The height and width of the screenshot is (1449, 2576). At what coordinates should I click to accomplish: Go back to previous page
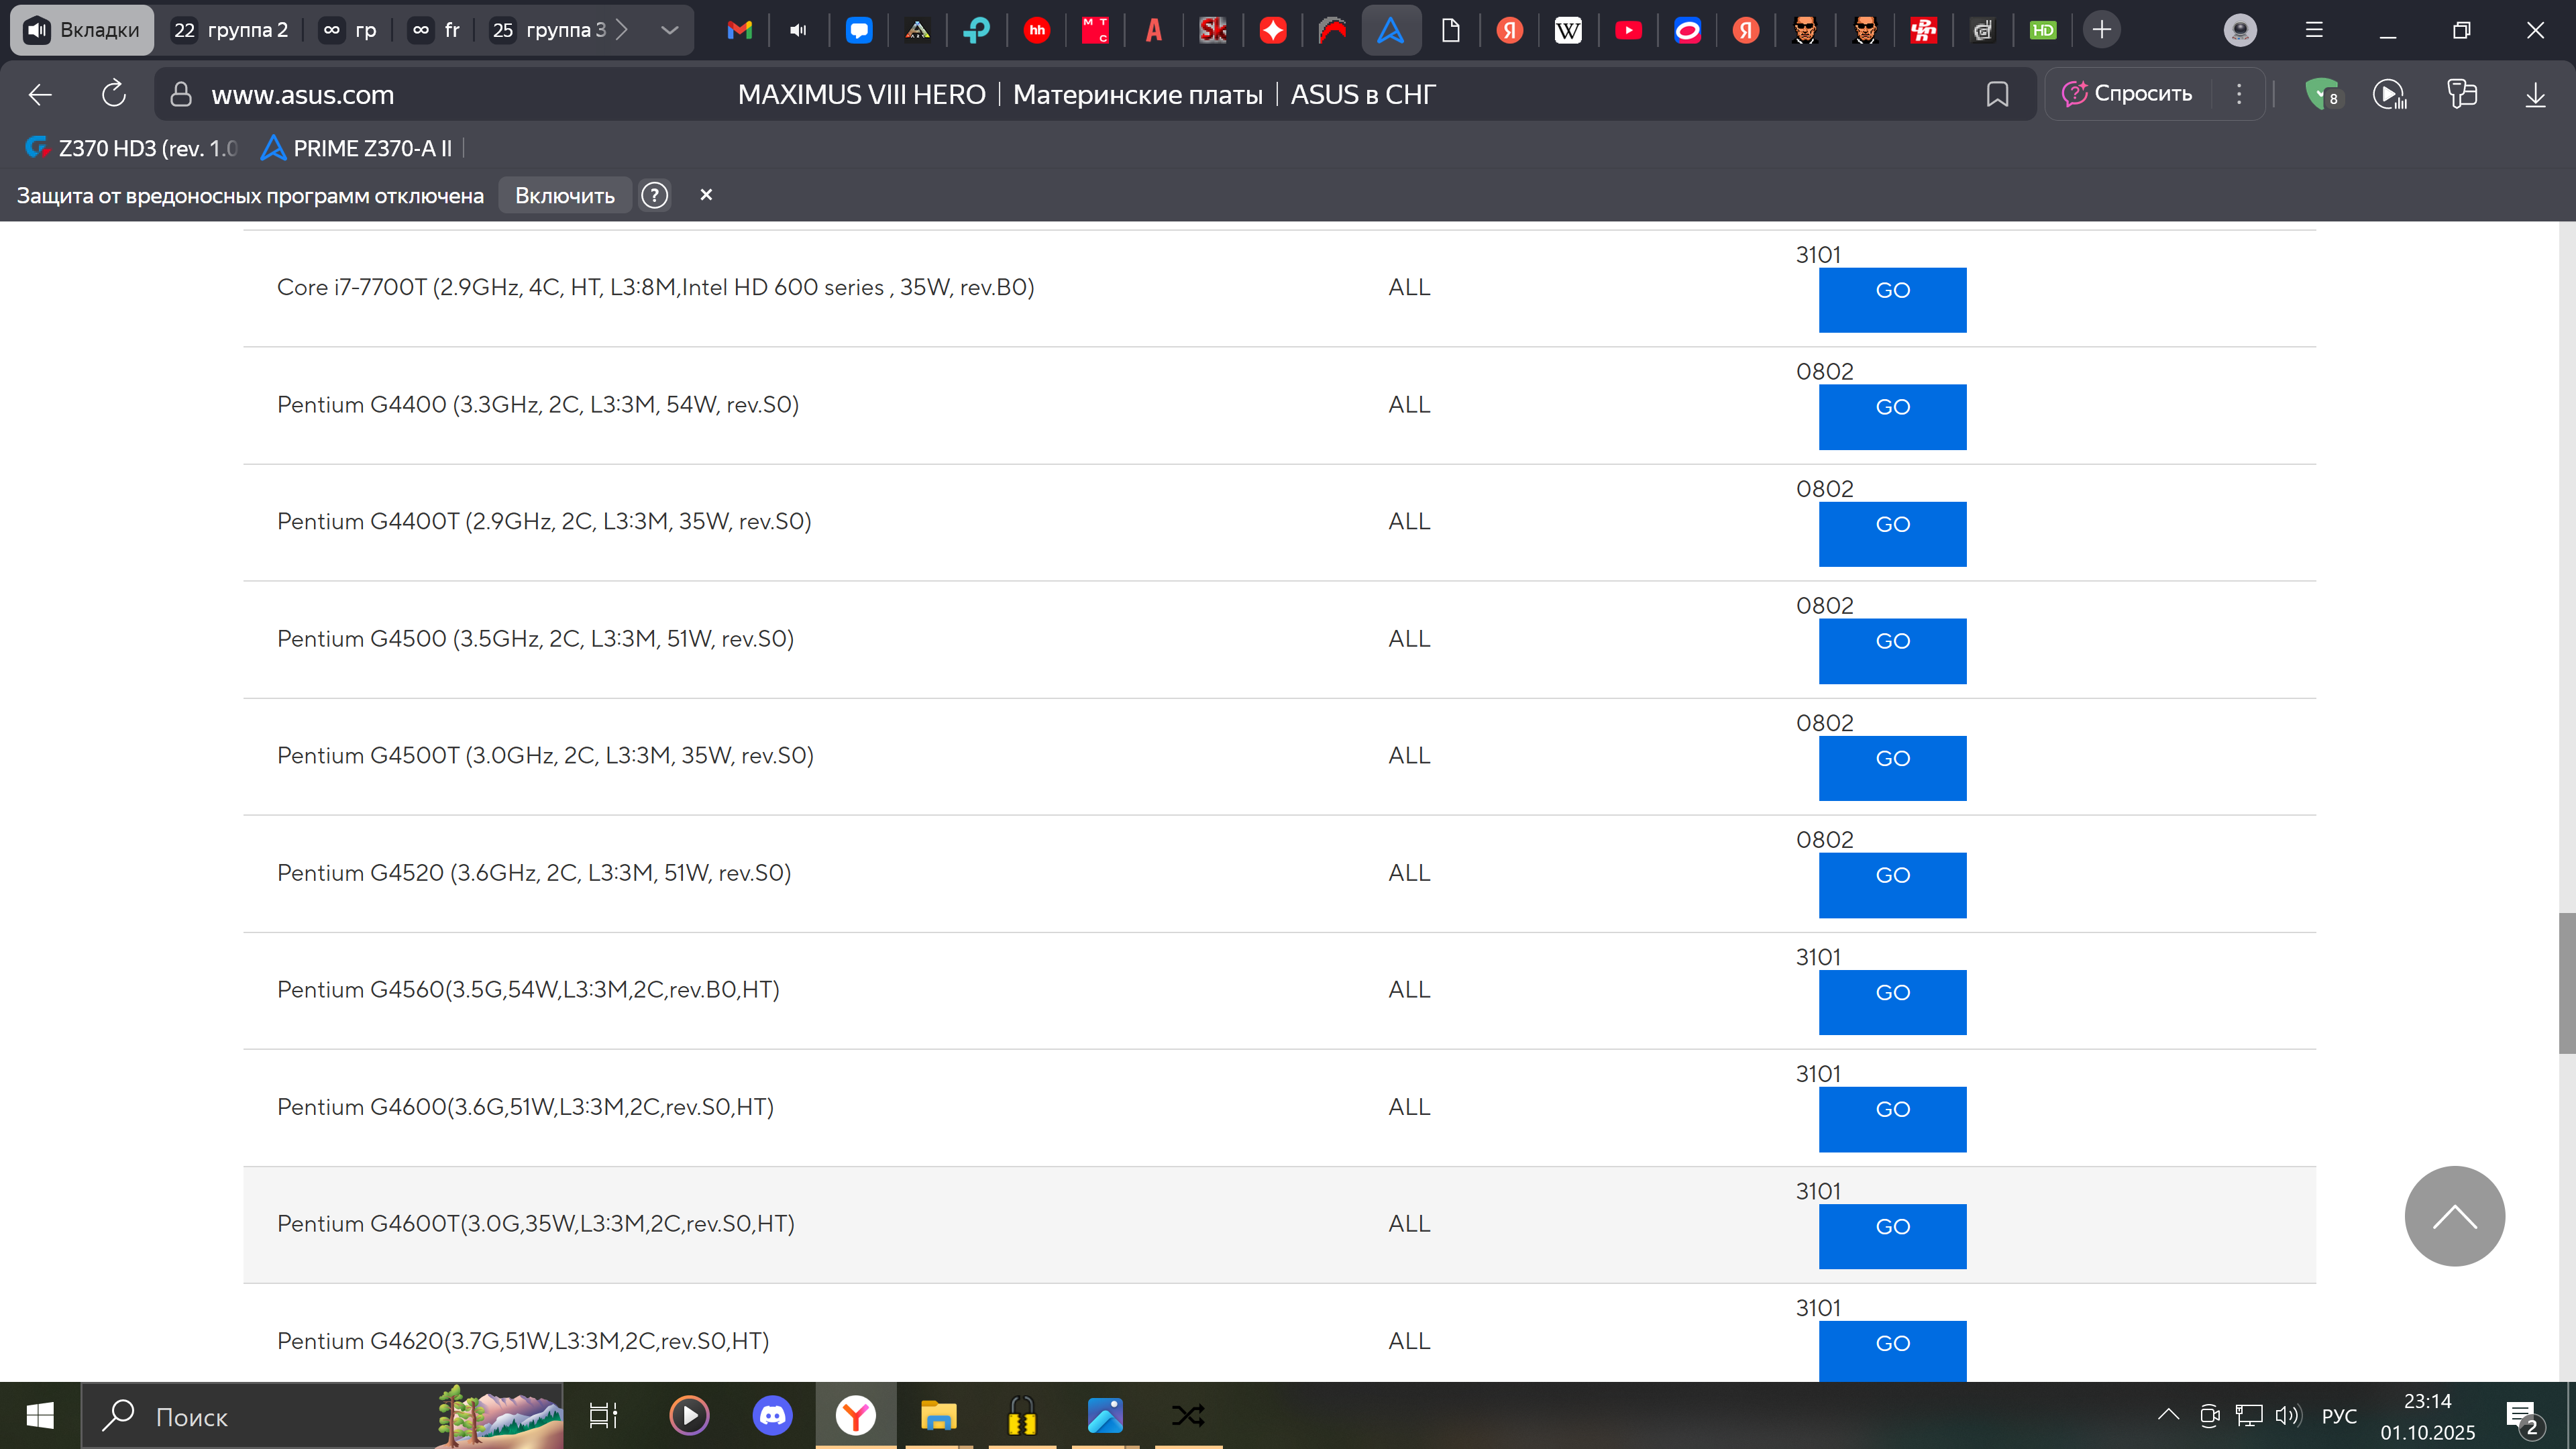(40, 94)
